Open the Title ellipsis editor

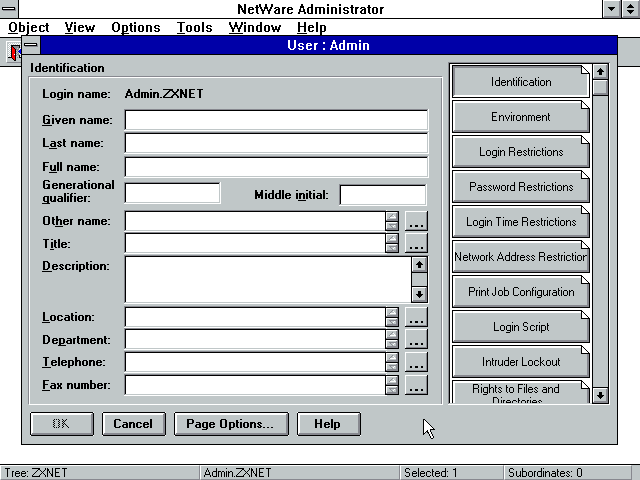tap(416, 243)
